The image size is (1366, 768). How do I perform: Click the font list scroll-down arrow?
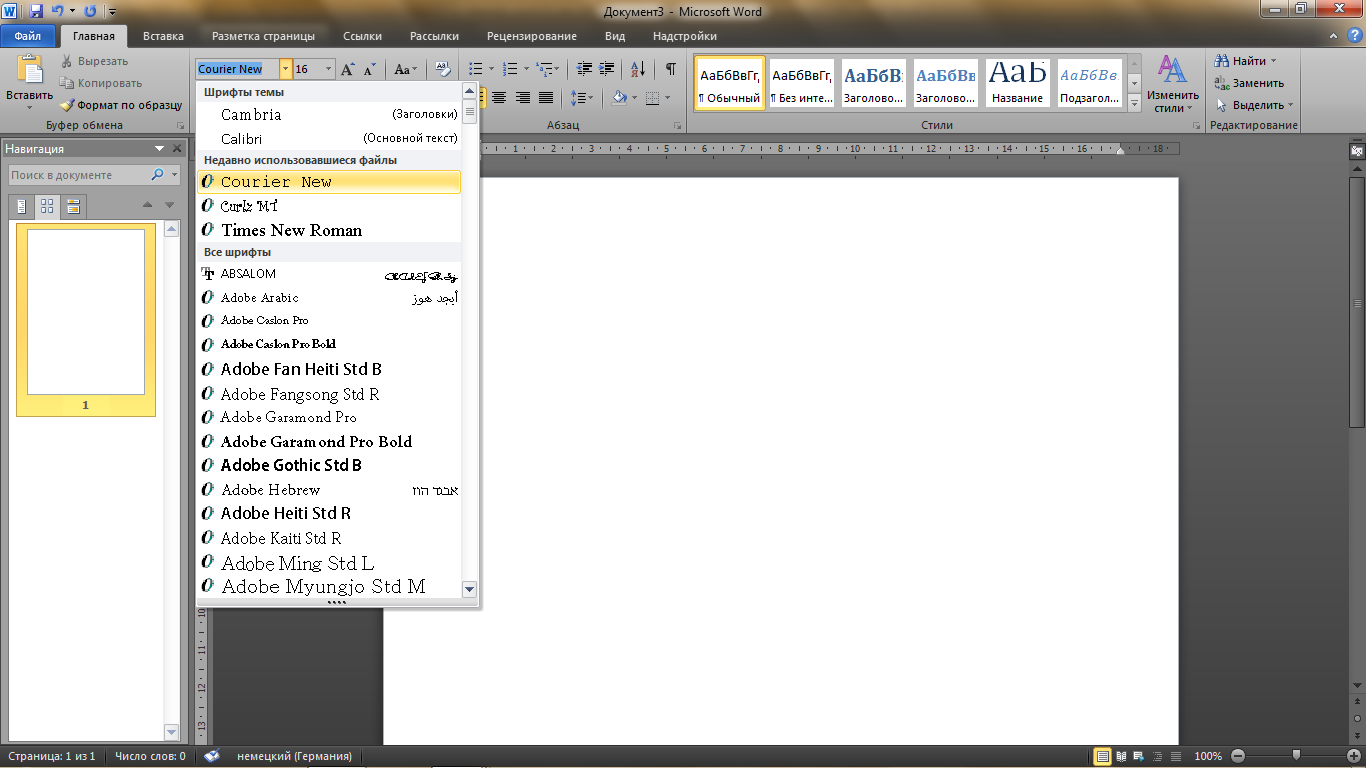tap(470, 589)
